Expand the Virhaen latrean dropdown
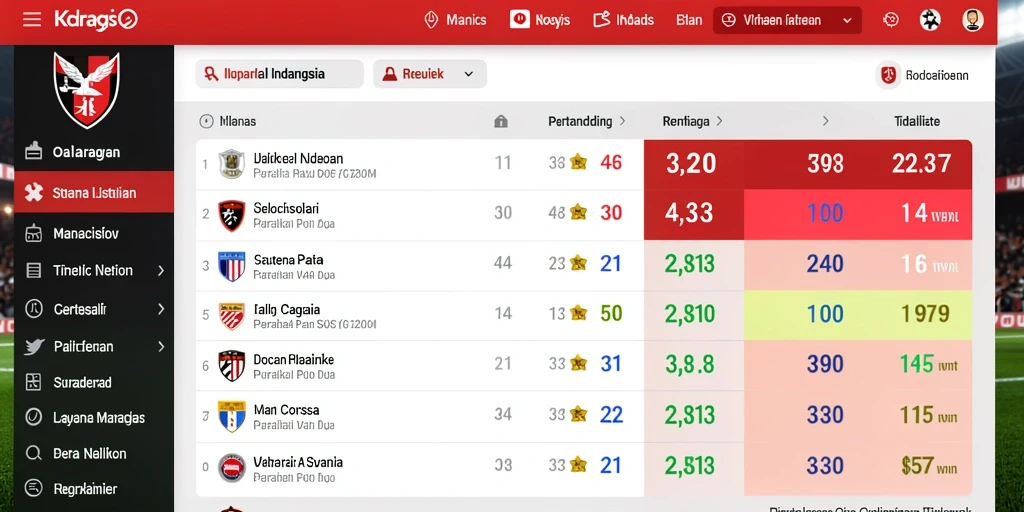 787,20
